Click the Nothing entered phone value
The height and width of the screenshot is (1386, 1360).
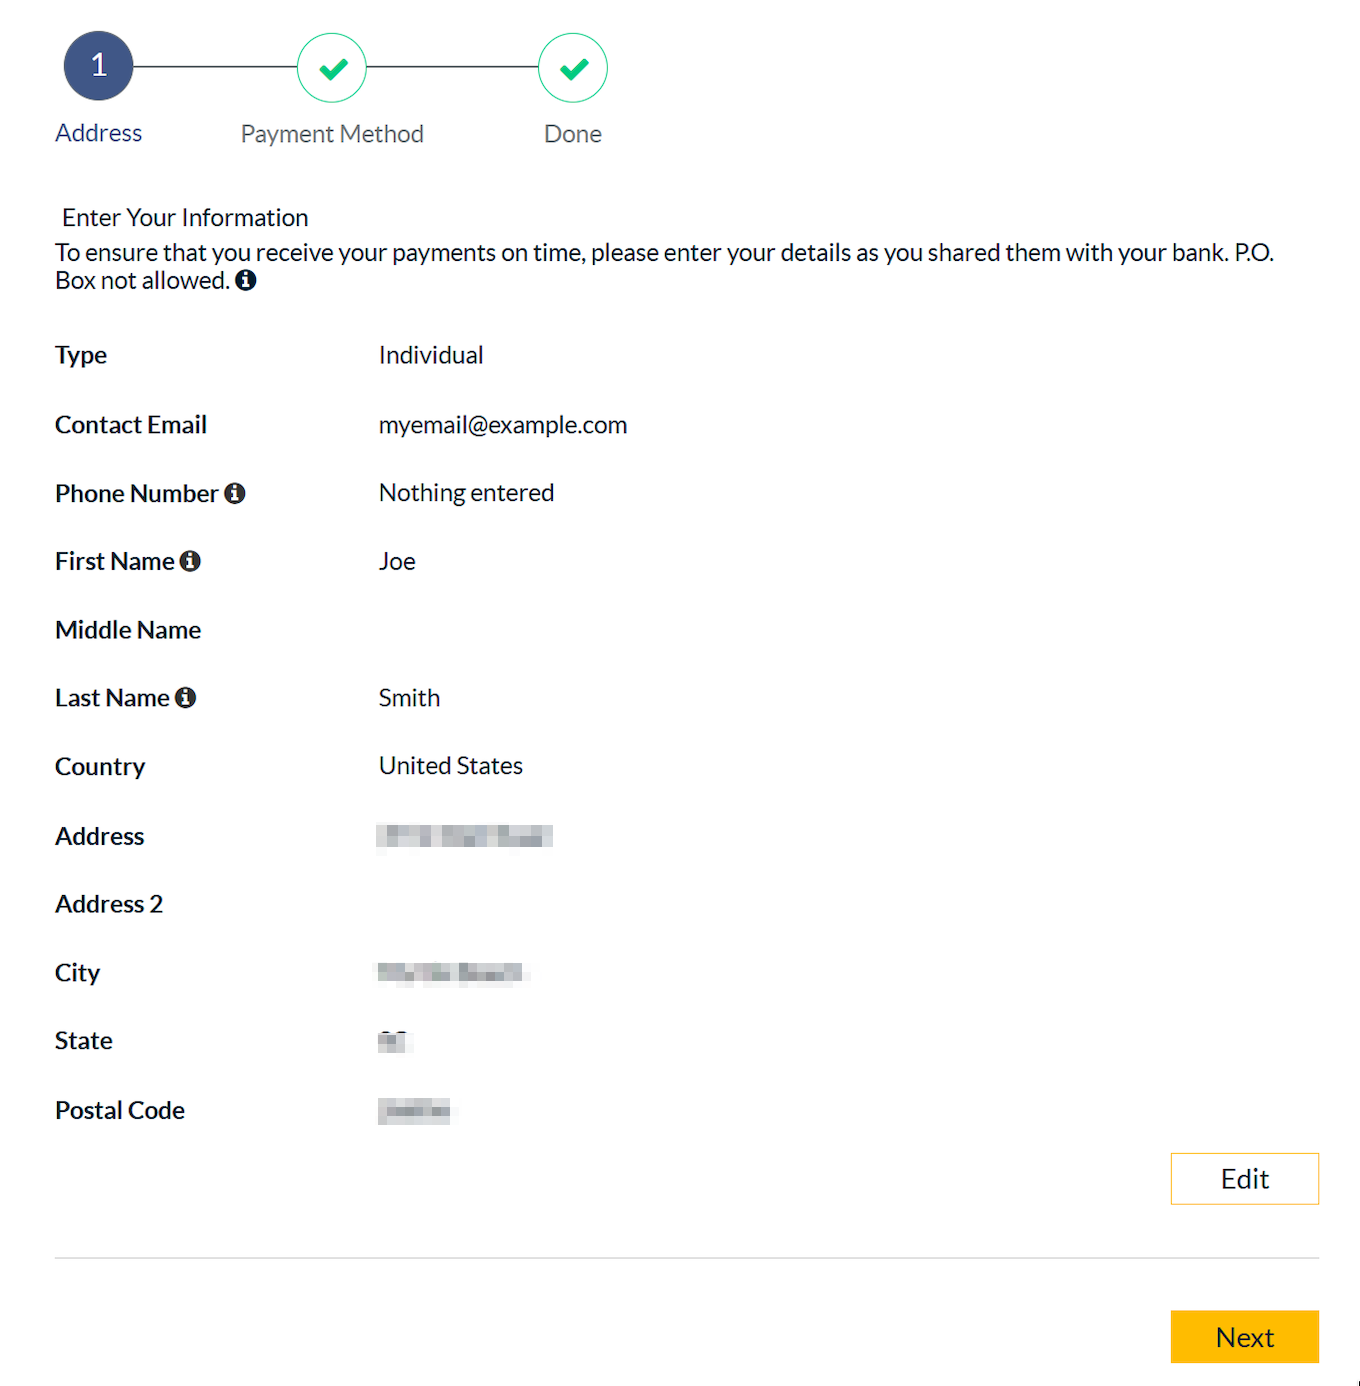(466, 493)
